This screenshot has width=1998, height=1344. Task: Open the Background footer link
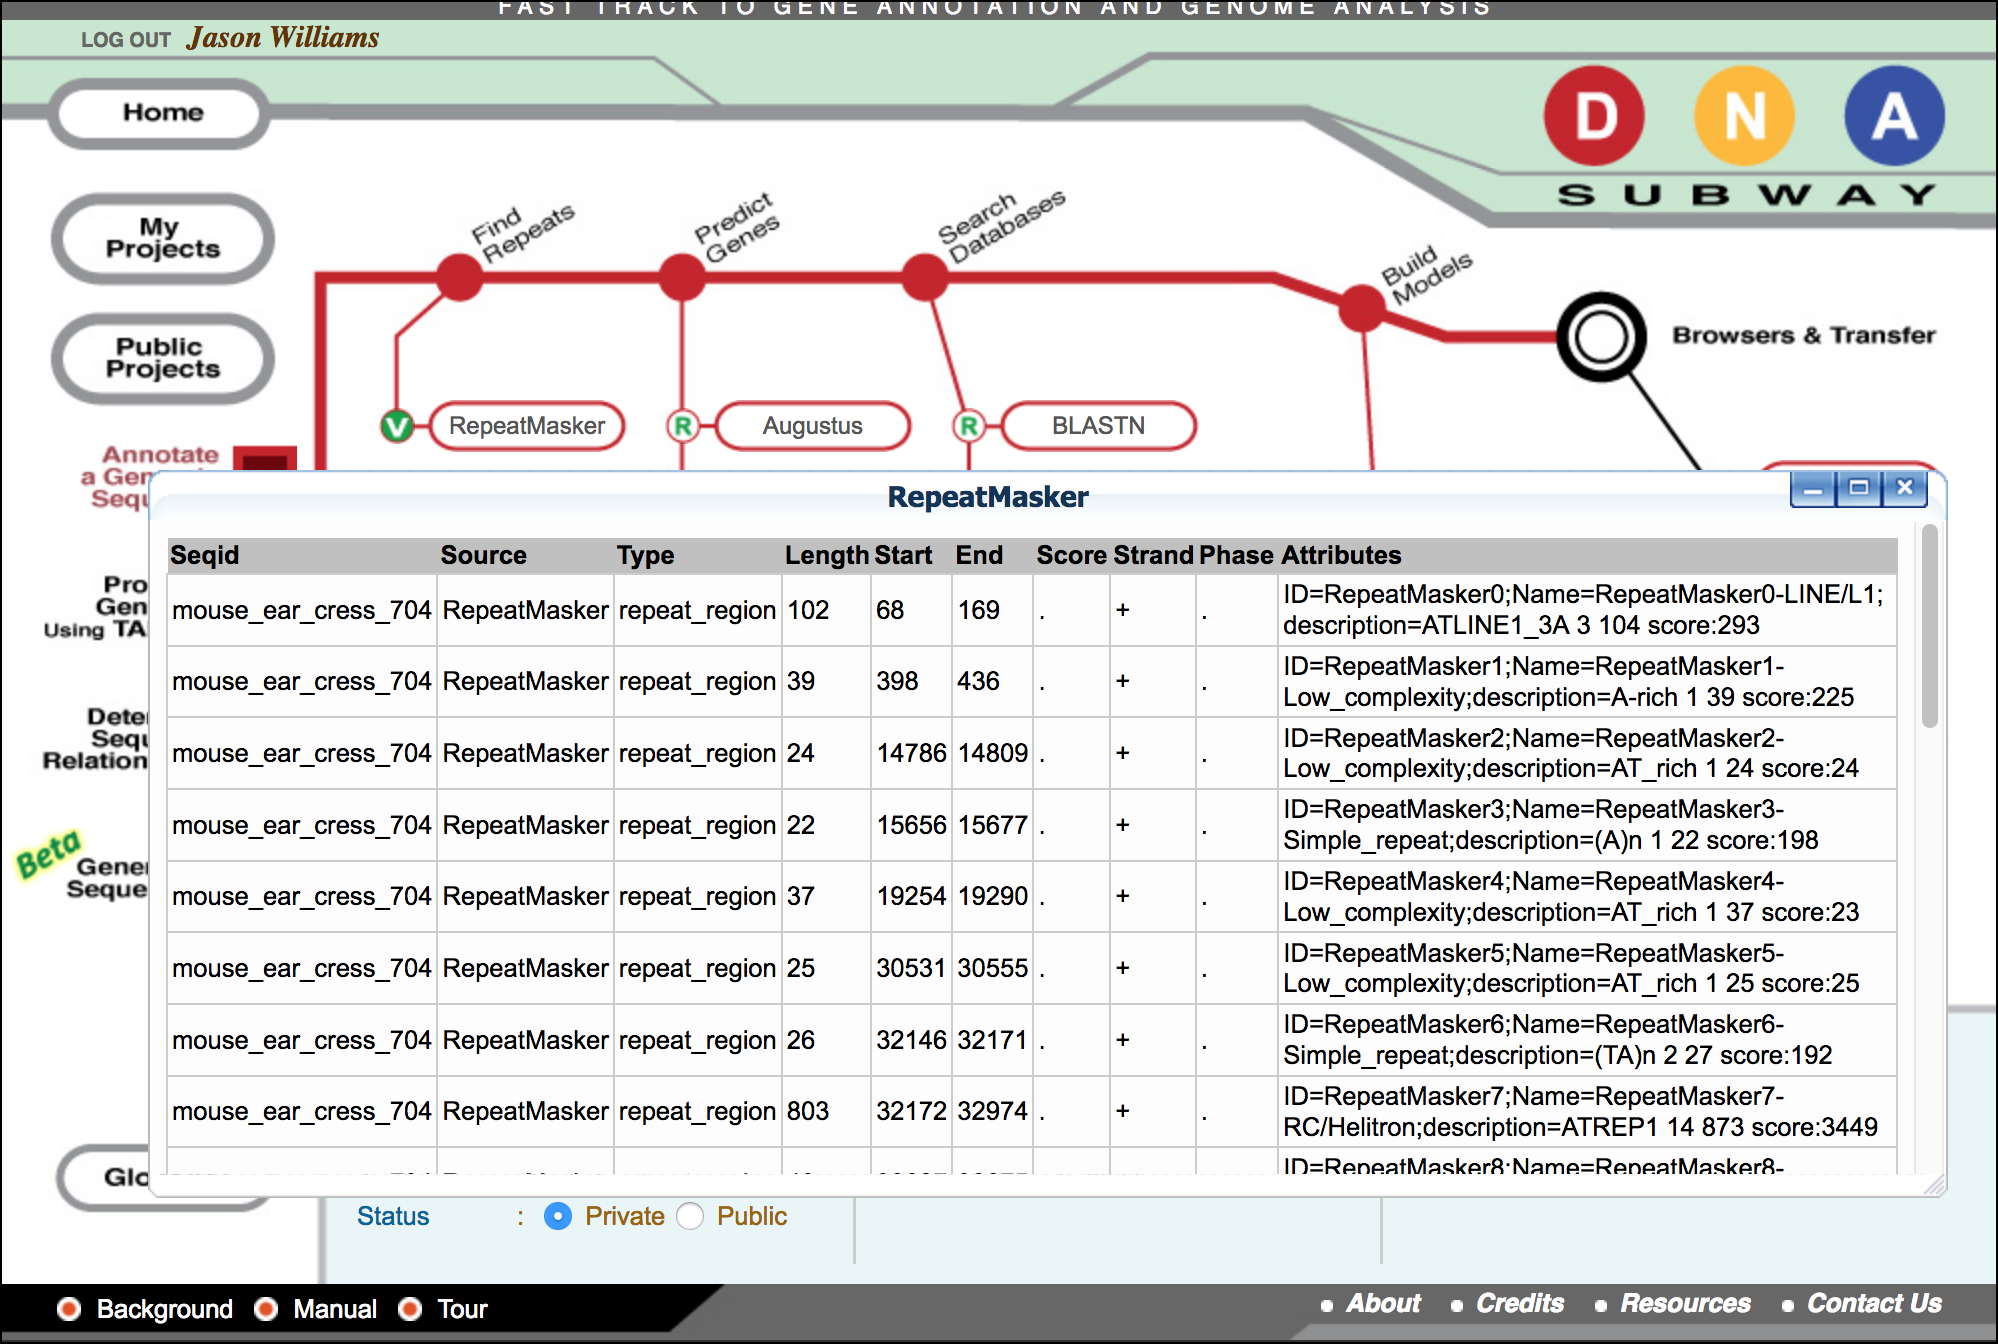165,1309
